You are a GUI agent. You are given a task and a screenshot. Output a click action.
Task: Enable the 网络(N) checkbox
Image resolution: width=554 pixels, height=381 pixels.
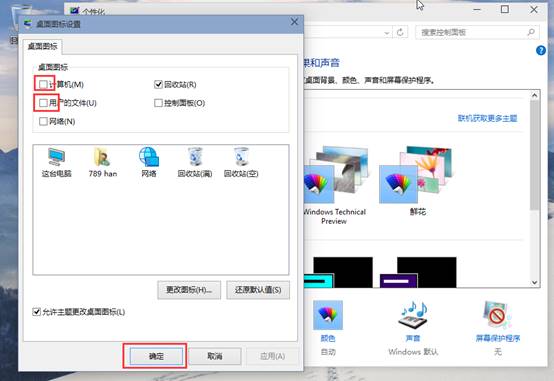43,122
